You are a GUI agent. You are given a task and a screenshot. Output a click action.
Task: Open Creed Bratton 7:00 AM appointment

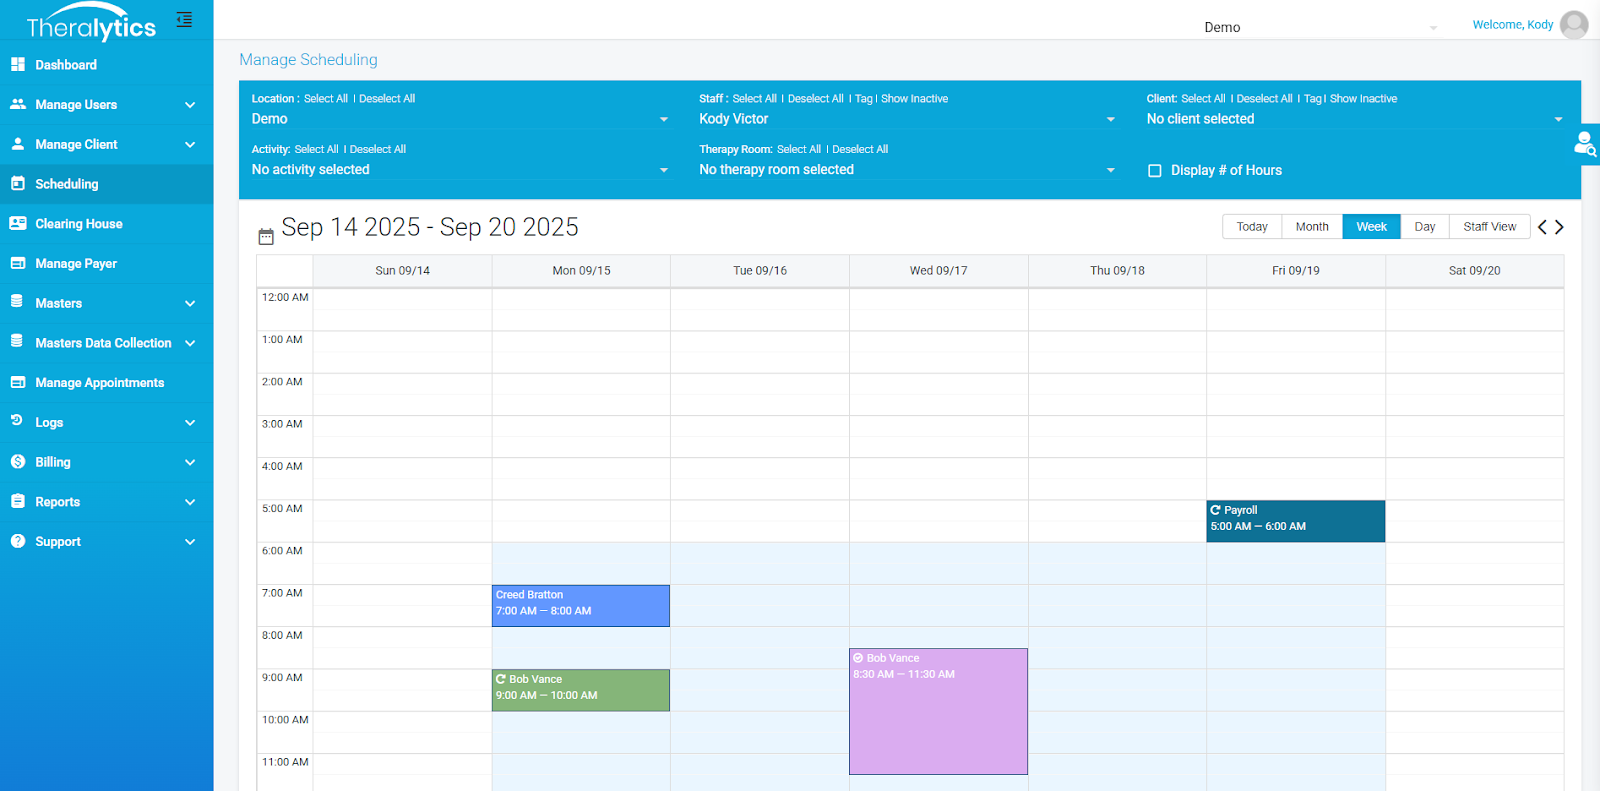(581, 606)
